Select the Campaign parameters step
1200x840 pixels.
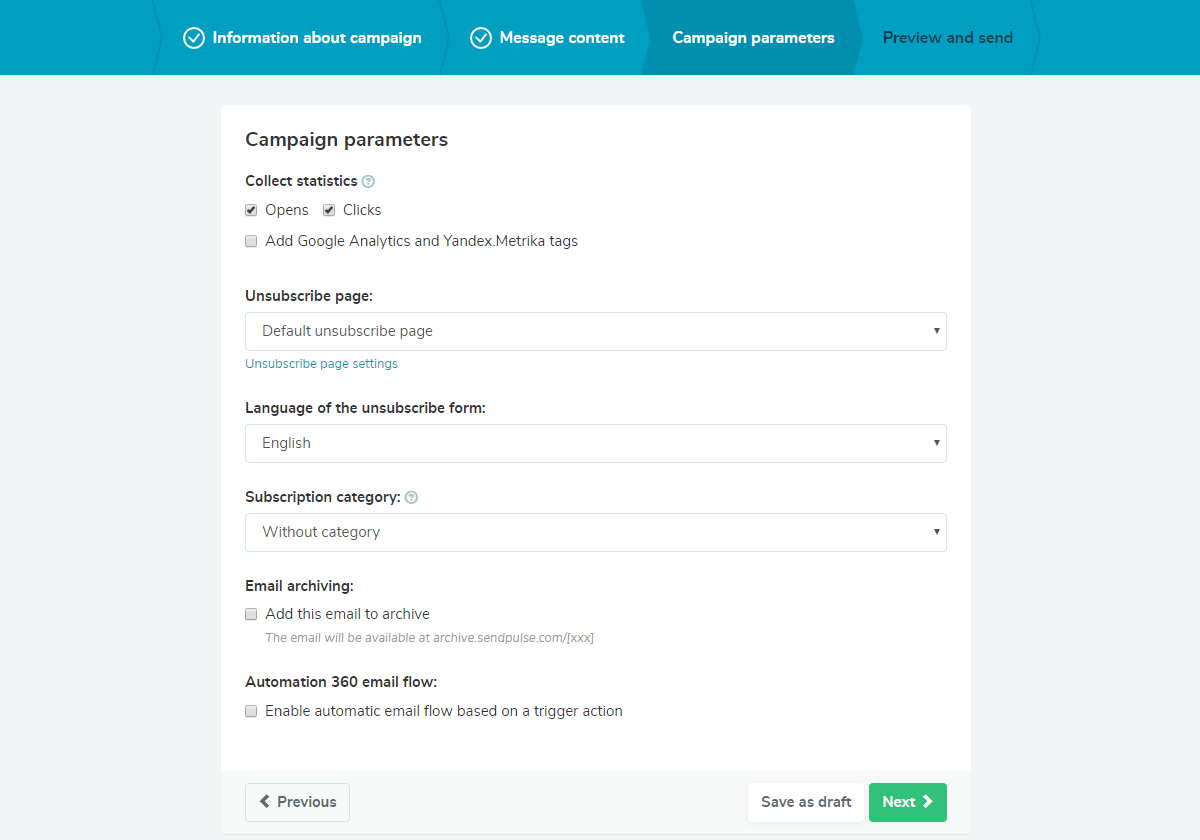click(753, 38)
